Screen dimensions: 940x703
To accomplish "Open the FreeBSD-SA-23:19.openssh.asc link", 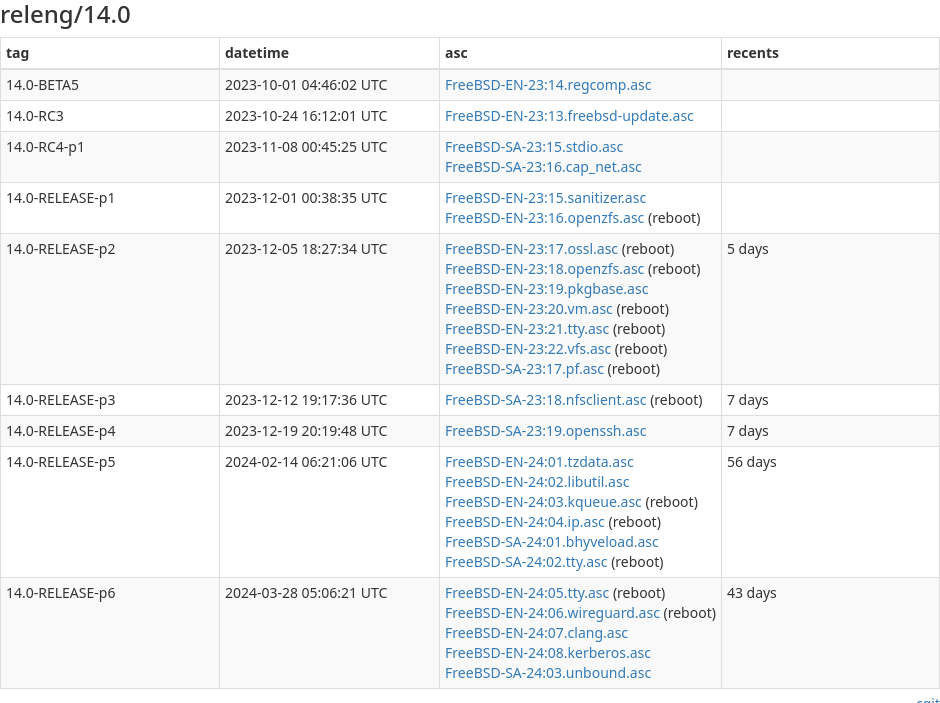I will point(545,431).
